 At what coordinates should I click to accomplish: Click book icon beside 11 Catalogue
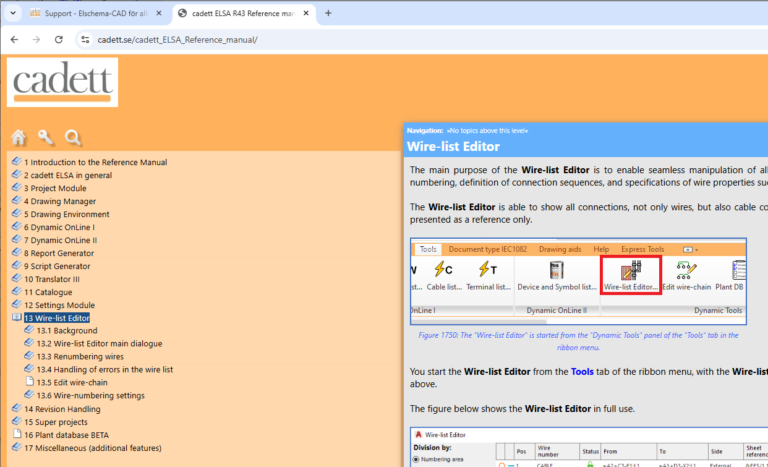point(17,291)
